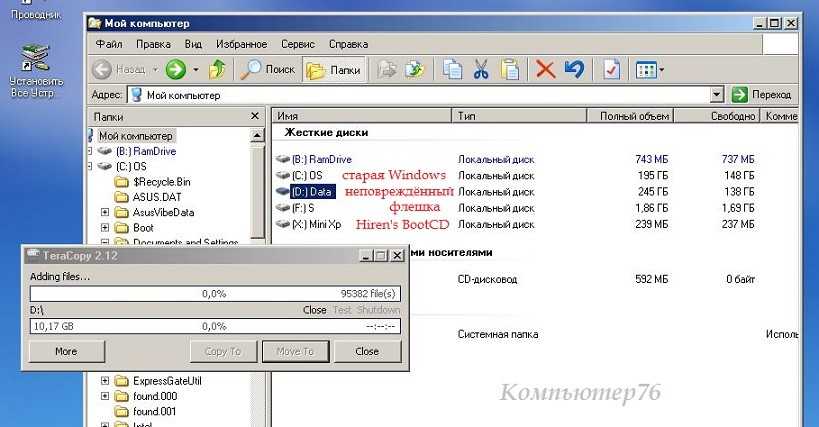Click the large Close button in TeraCopy
This screenshot has height=427, width=819.
[x=367, y=351]
